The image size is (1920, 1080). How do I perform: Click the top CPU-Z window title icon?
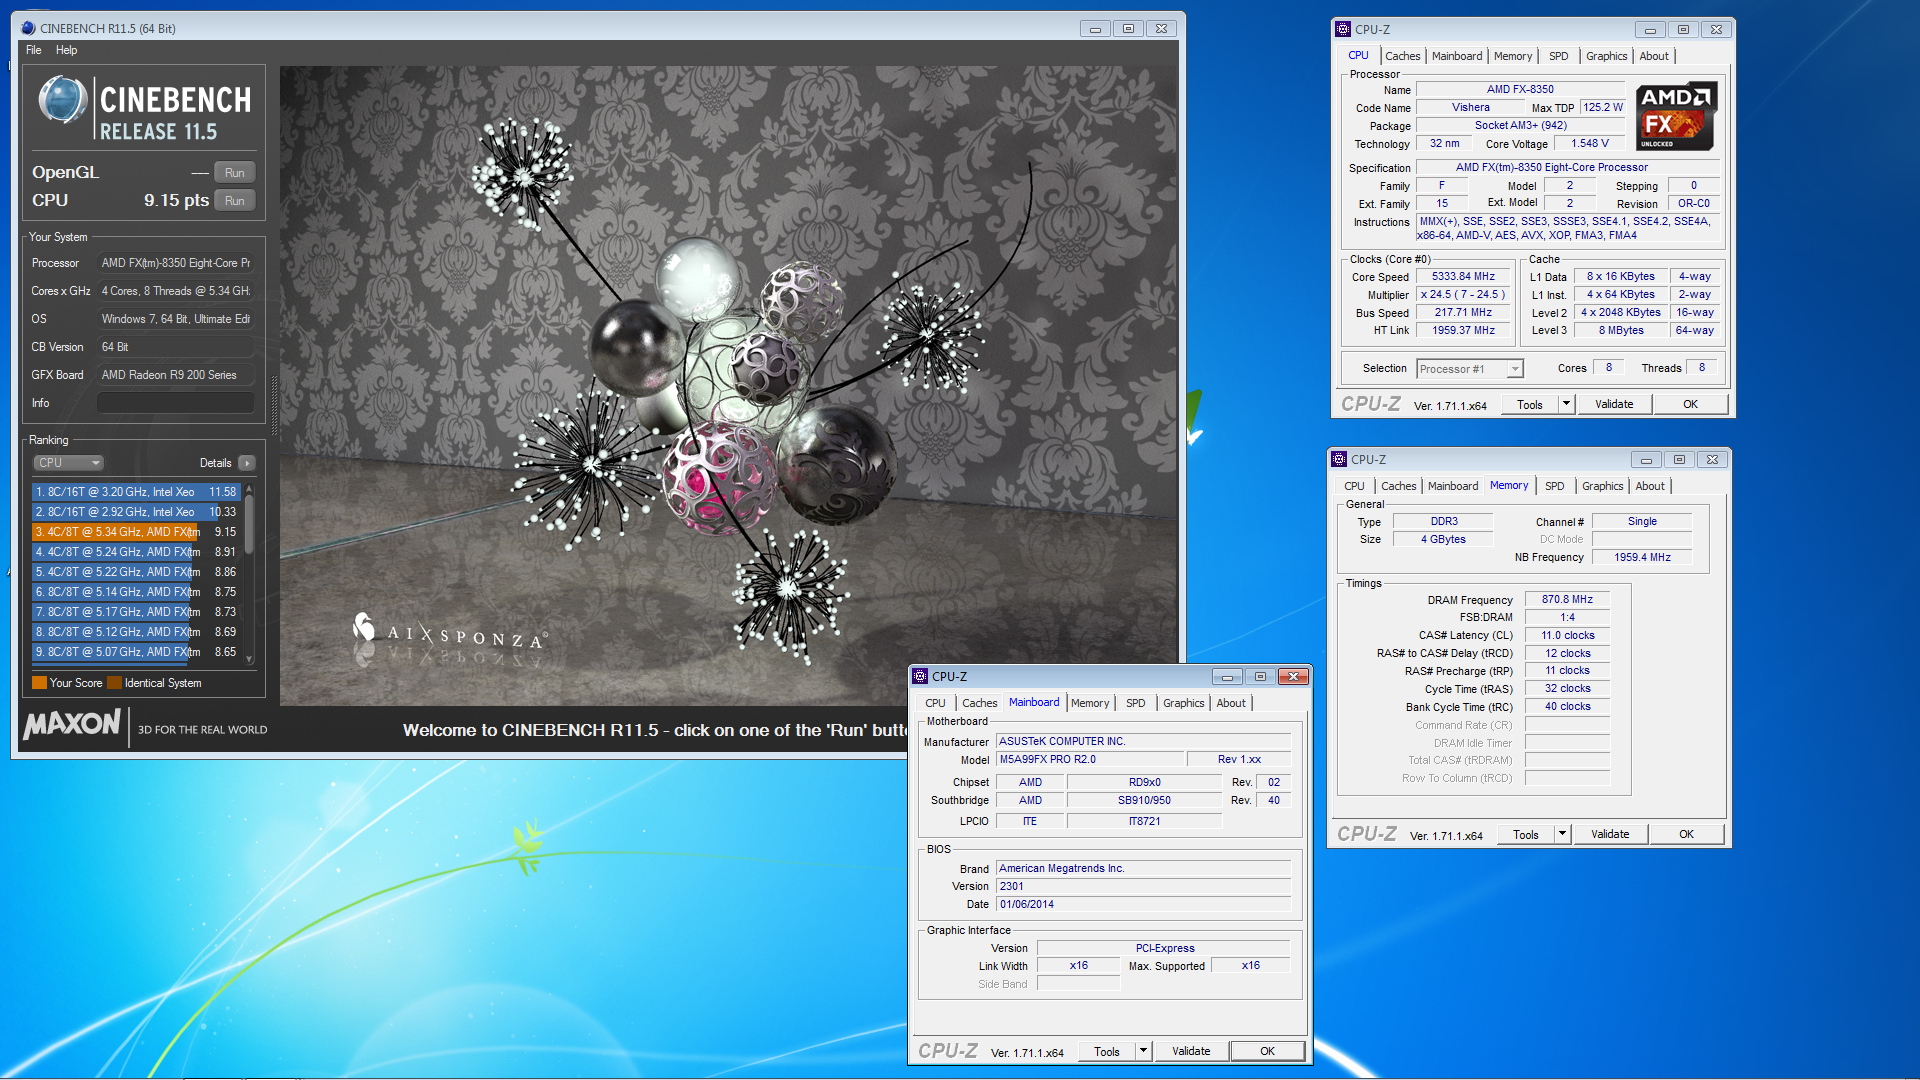pyautogui.click(x=1343, y=29)
